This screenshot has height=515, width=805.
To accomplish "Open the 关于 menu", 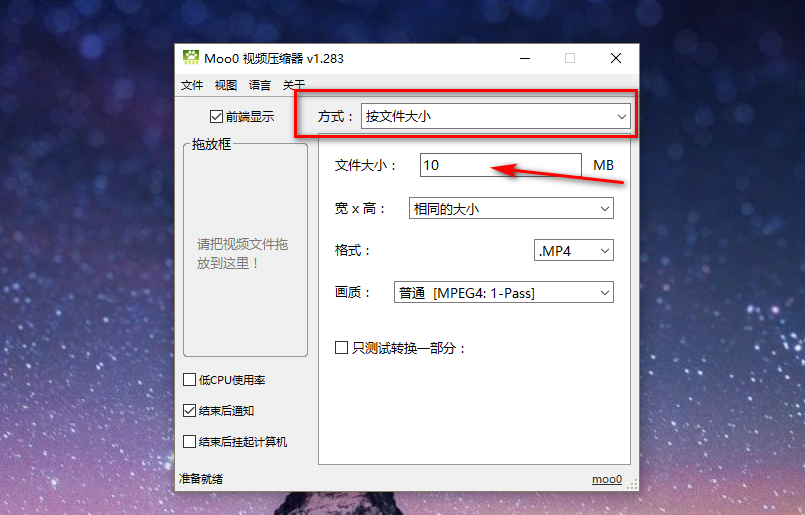I will (x=294, y=85).
